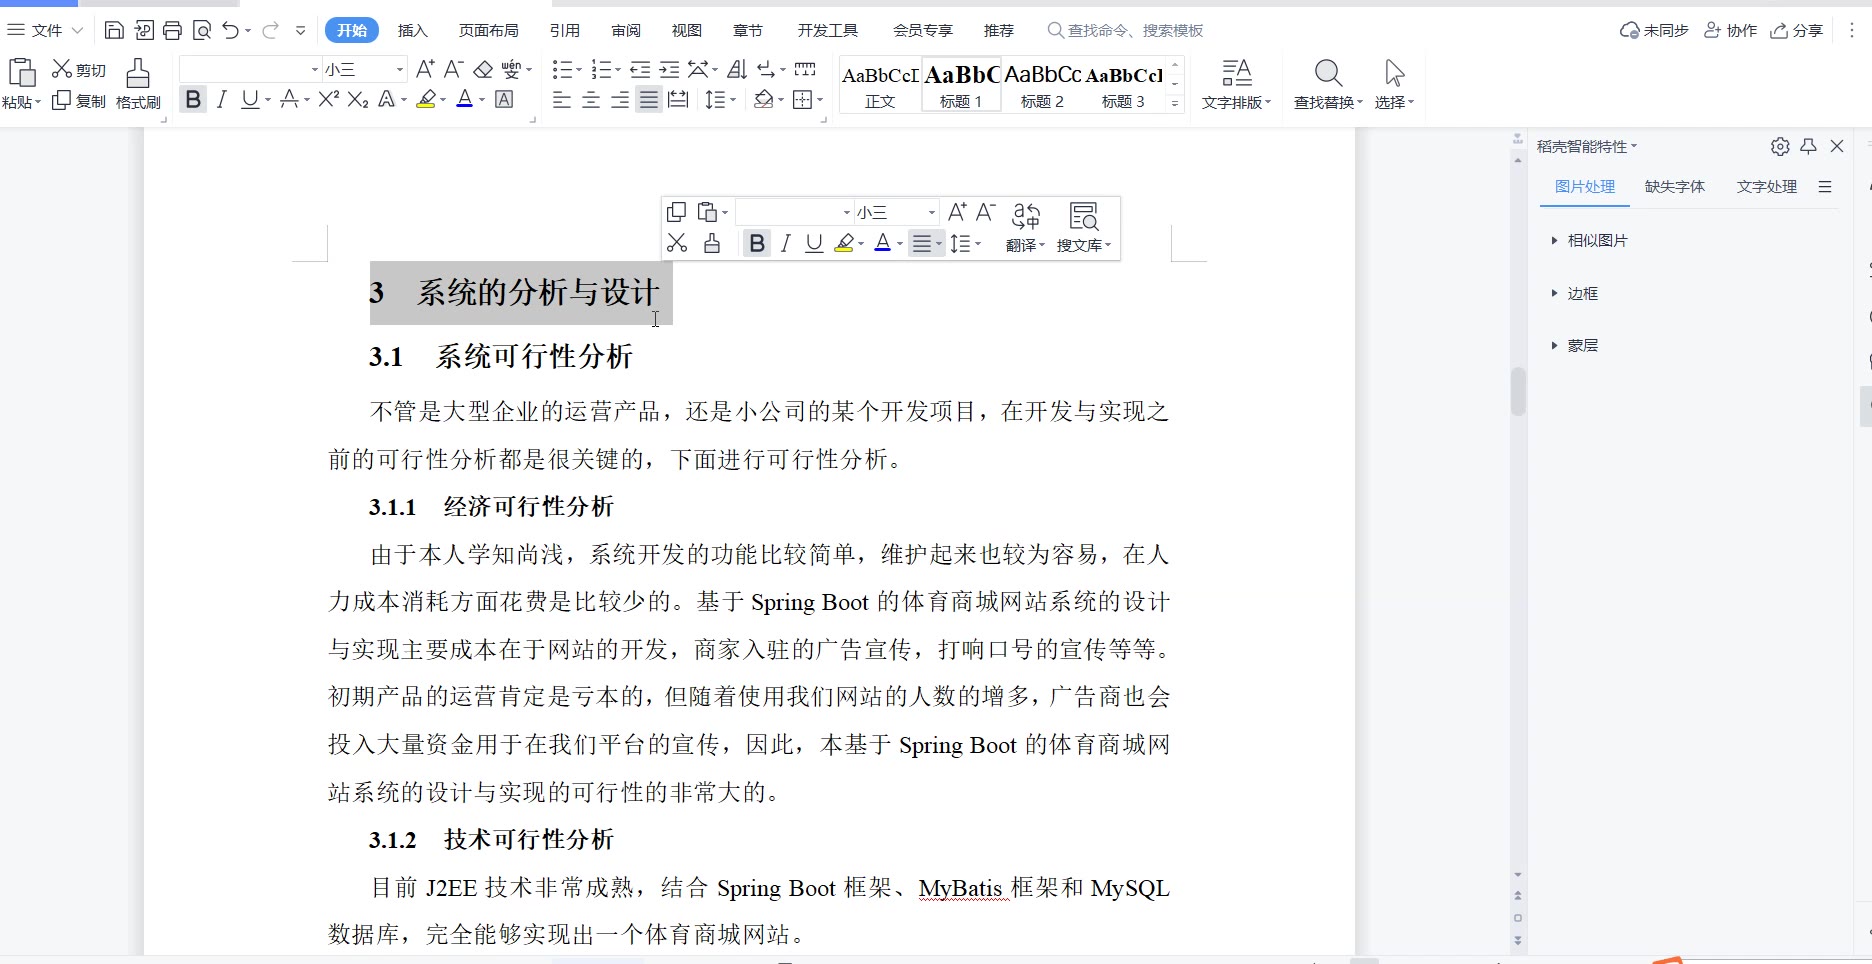Image resolution: width=1872 pixels, height=964 pixels.
Task: Apply the 标题 2 heading style
Action: (1041, 85)
